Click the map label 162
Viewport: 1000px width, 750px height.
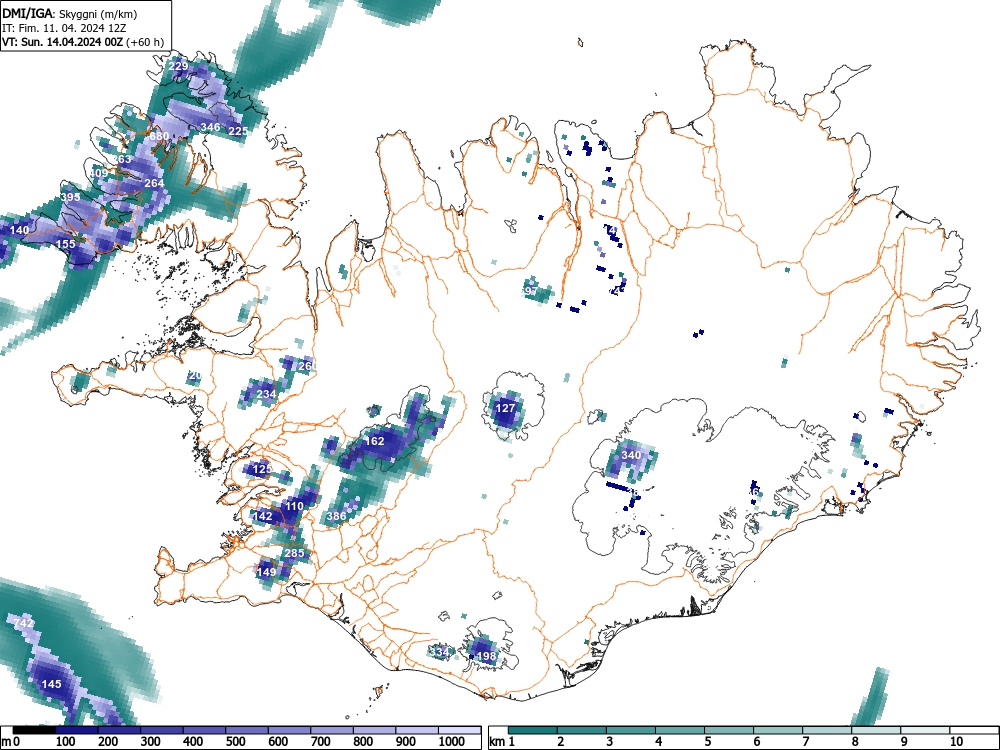[x=374, y=441]
